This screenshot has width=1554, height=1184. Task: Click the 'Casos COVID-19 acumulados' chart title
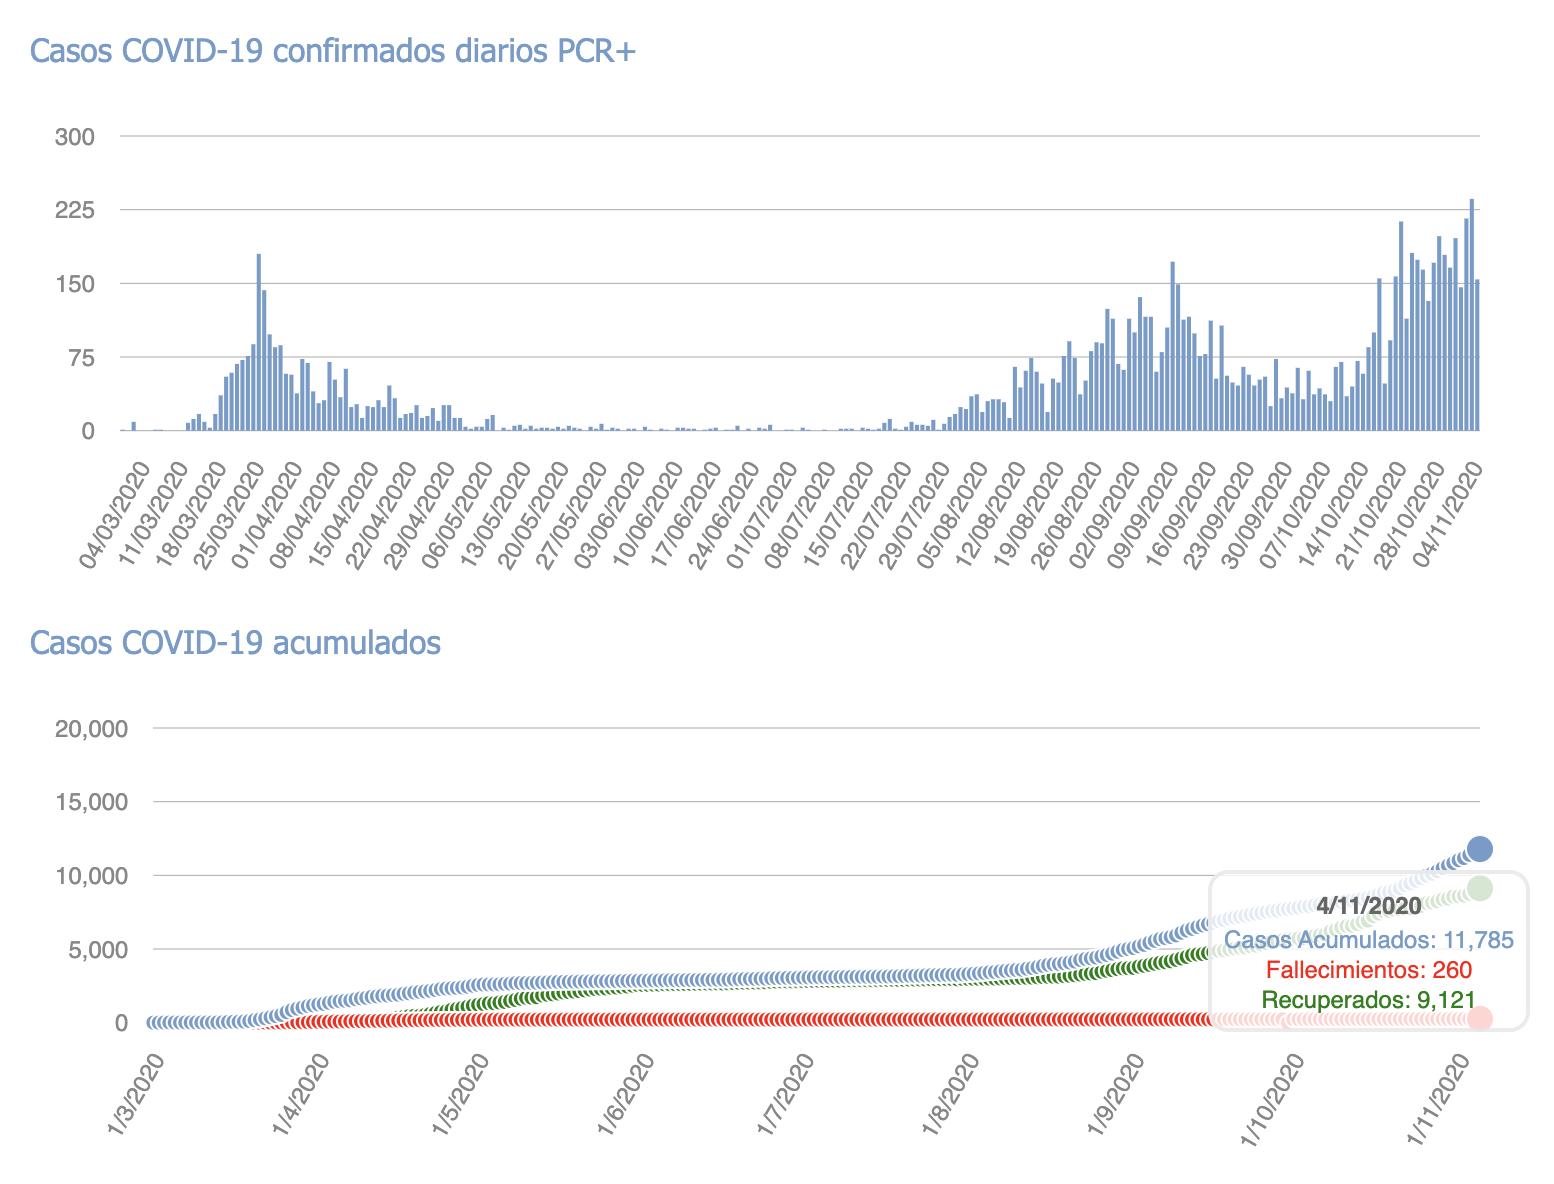coord(235,642)
